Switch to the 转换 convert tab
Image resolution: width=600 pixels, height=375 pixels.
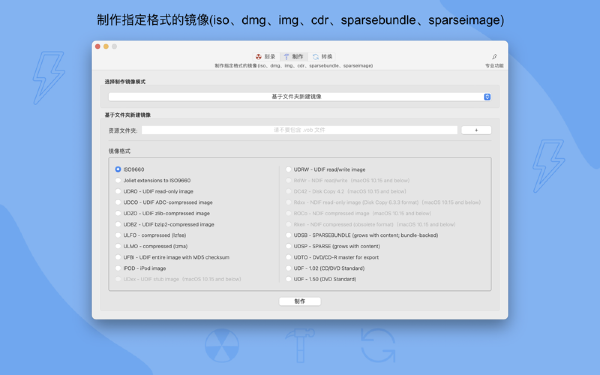[x=322, y=57]
